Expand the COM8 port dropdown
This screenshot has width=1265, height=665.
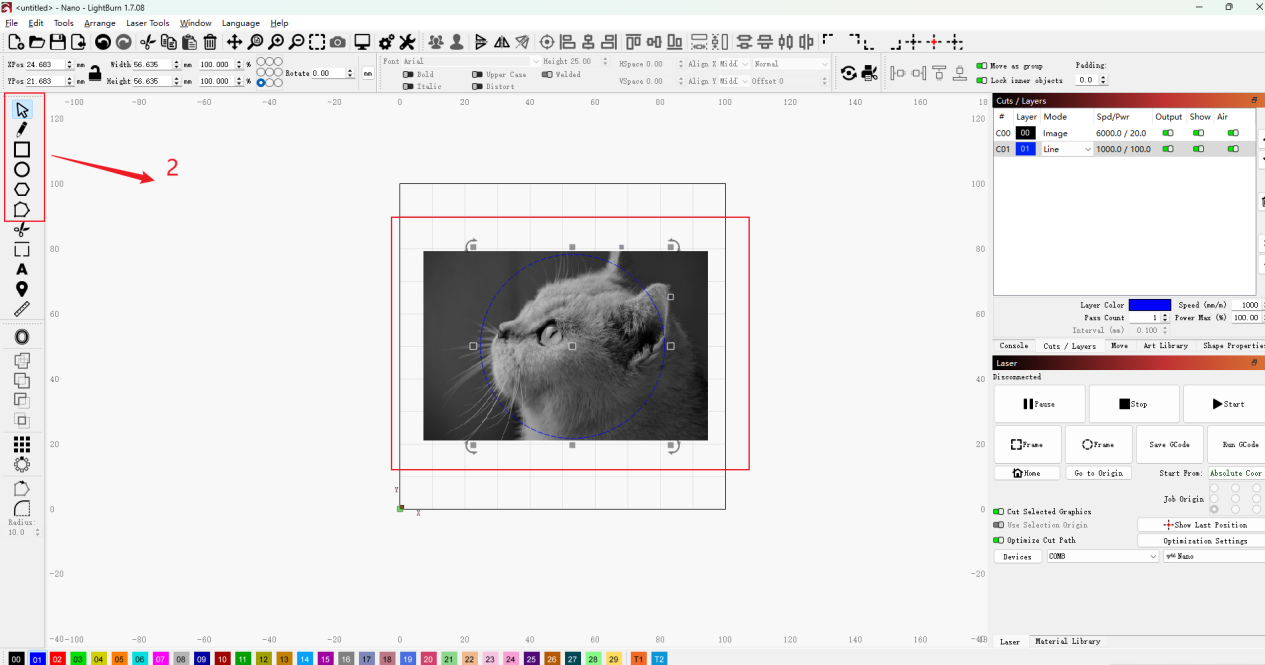(1101, 556)
